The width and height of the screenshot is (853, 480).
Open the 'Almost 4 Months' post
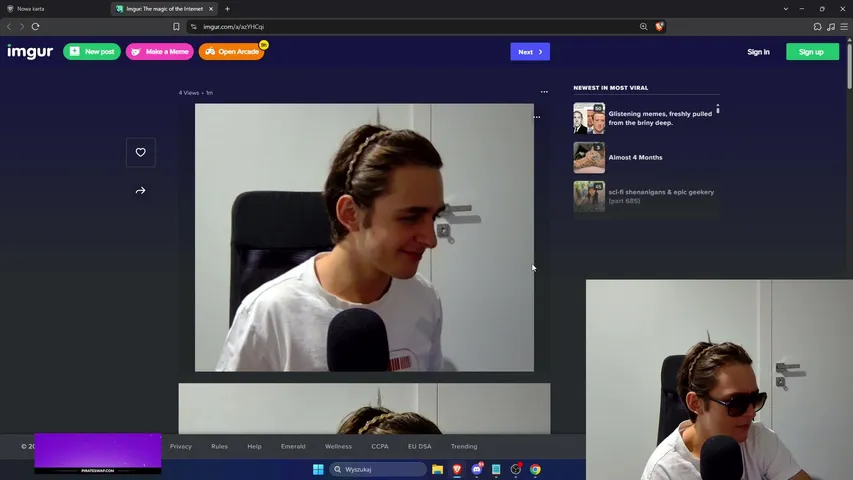pos(635,157)
